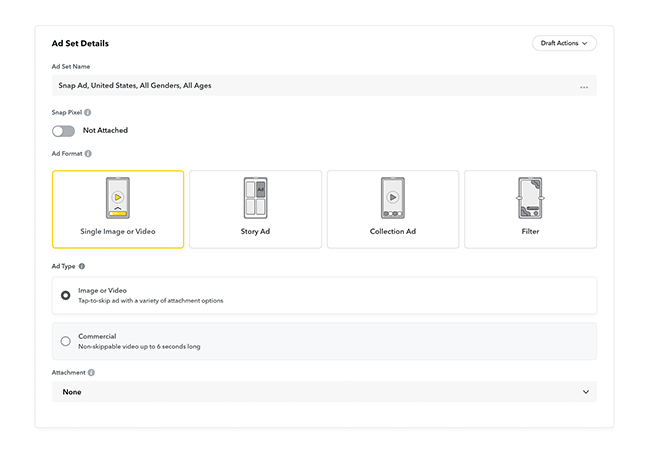Select the Story Ad format card
Viewport: 650px width, 449px height.
(x=255, y=209)
